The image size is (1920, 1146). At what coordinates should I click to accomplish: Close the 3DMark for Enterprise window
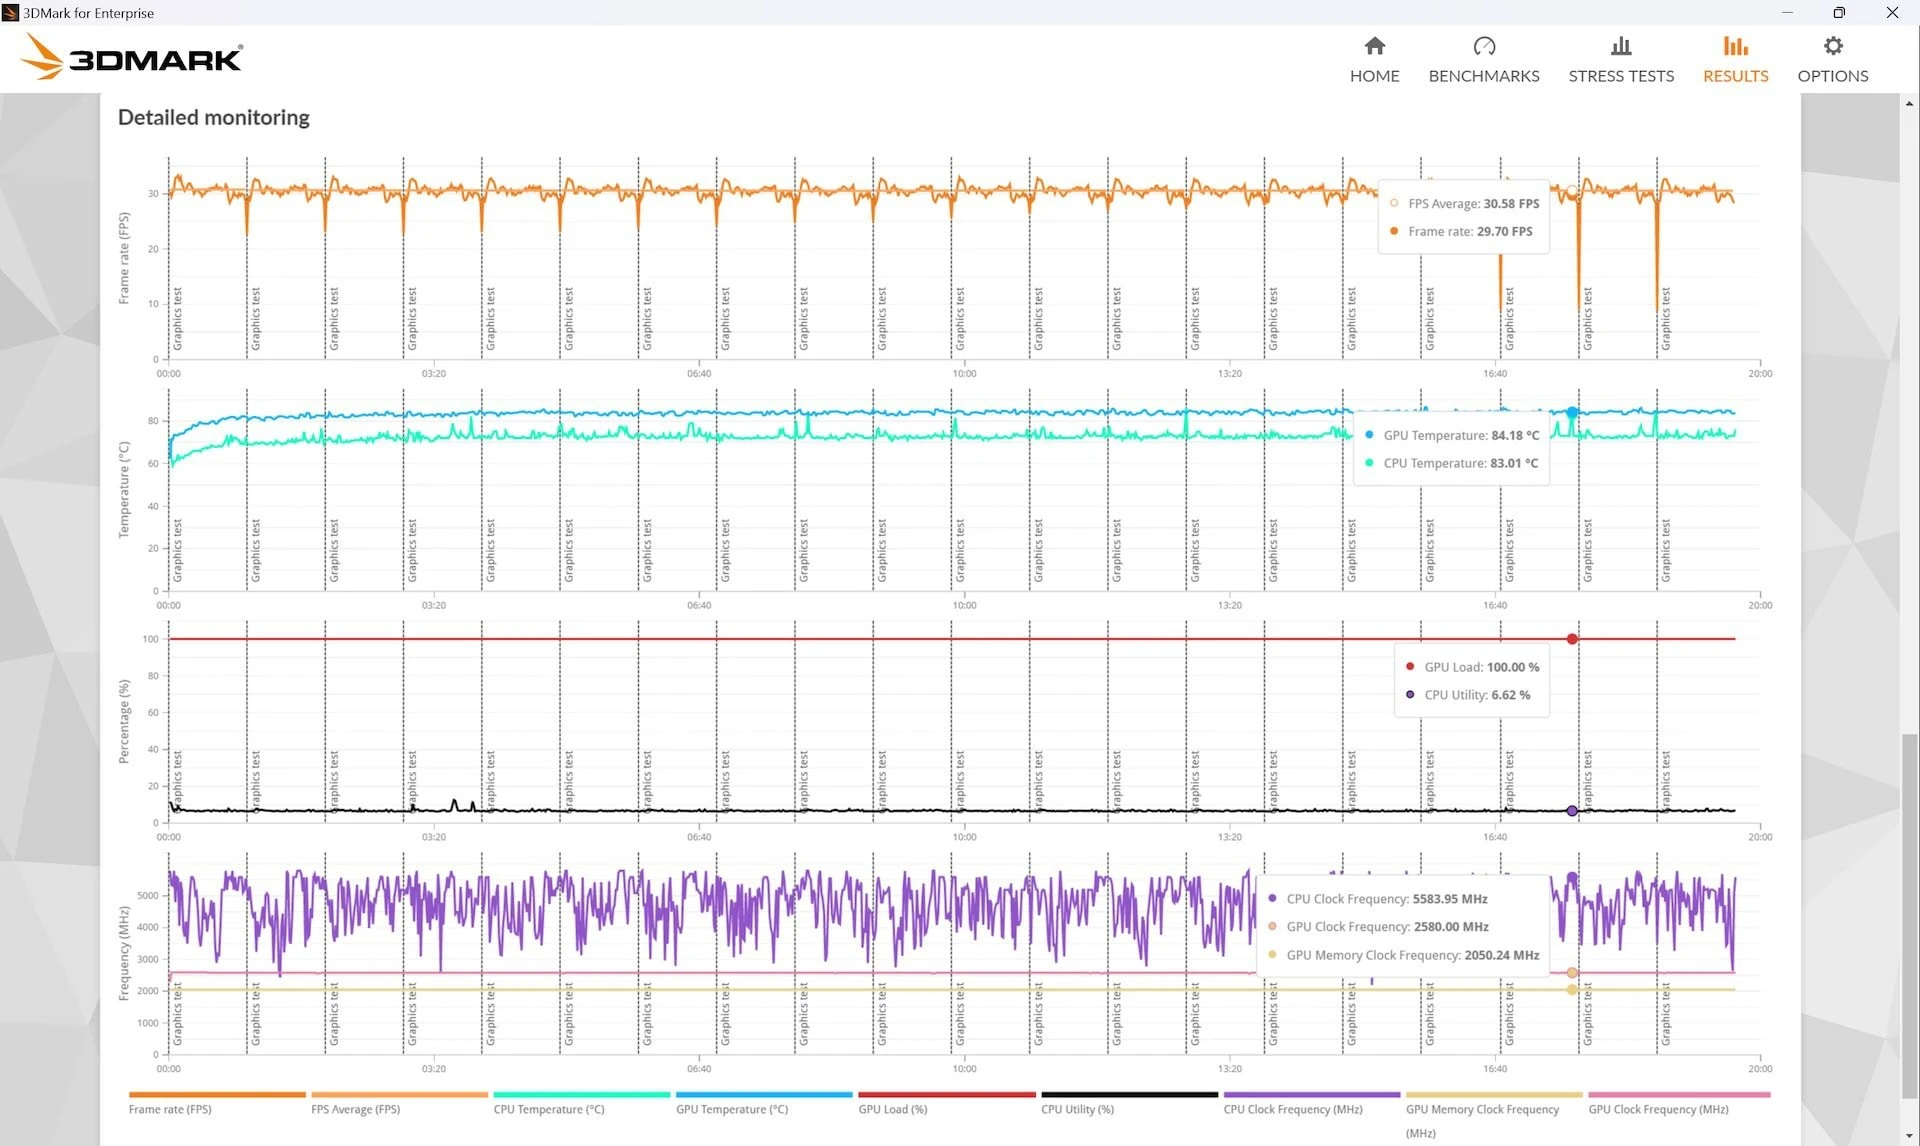coord(1892,13)
